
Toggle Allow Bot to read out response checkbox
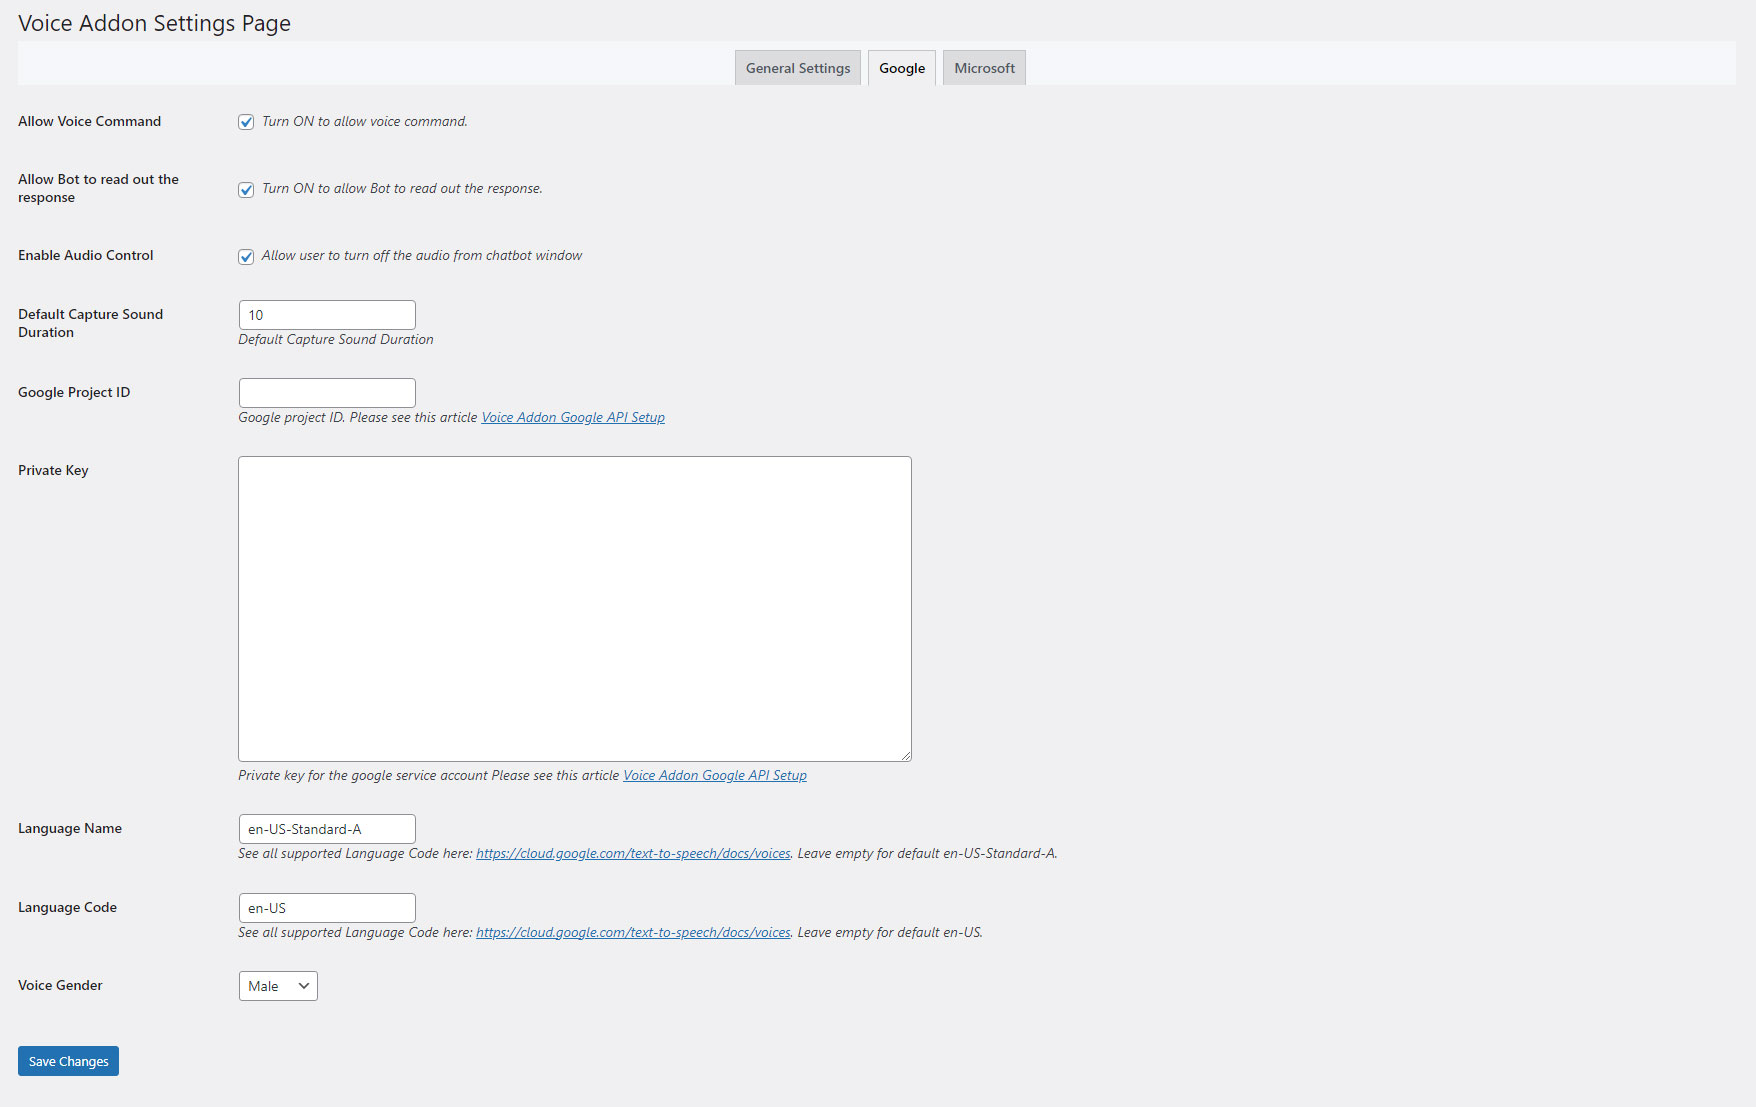(246, 189)
